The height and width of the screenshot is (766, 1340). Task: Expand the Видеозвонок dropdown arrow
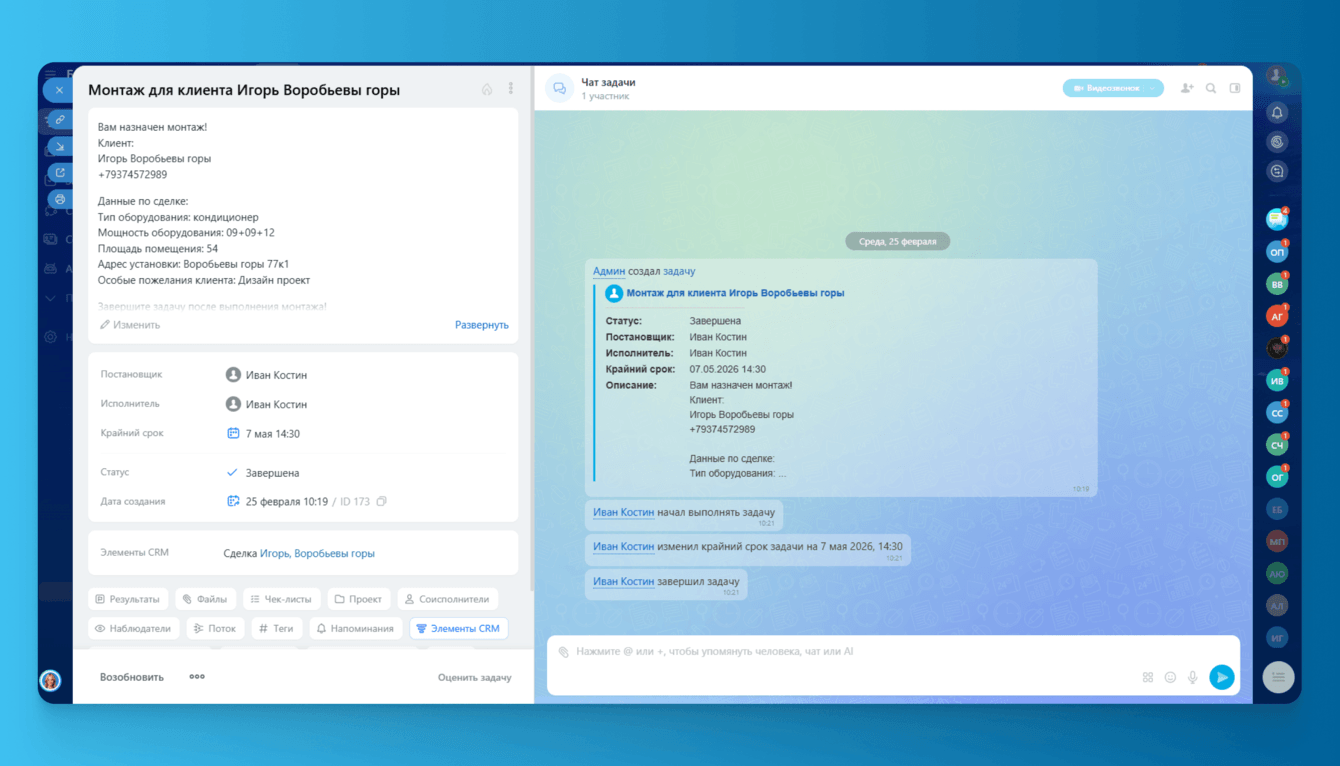coord(1153,88)
